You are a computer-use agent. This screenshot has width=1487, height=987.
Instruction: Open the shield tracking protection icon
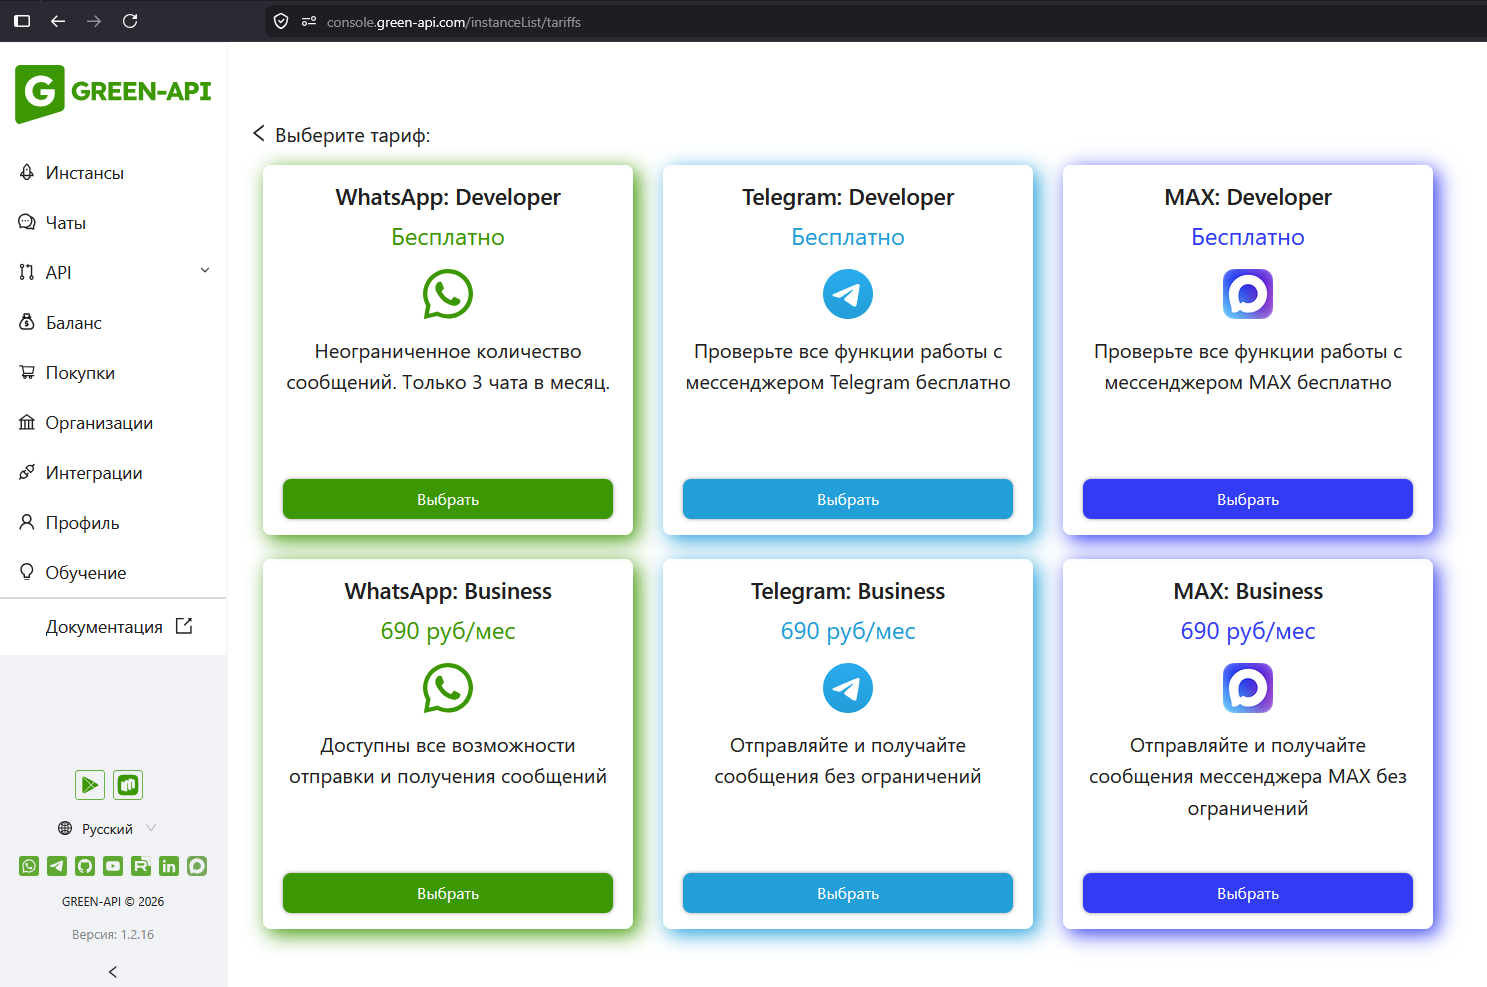pyautogui.click(x=281, y=21)
